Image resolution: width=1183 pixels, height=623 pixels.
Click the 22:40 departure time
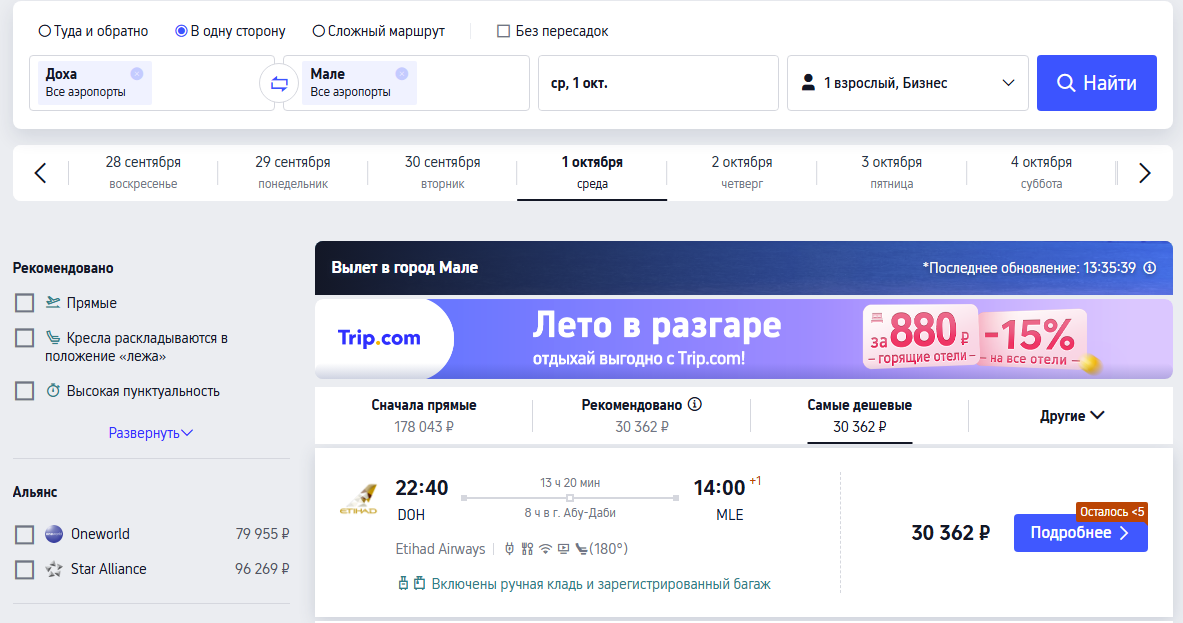422,488
